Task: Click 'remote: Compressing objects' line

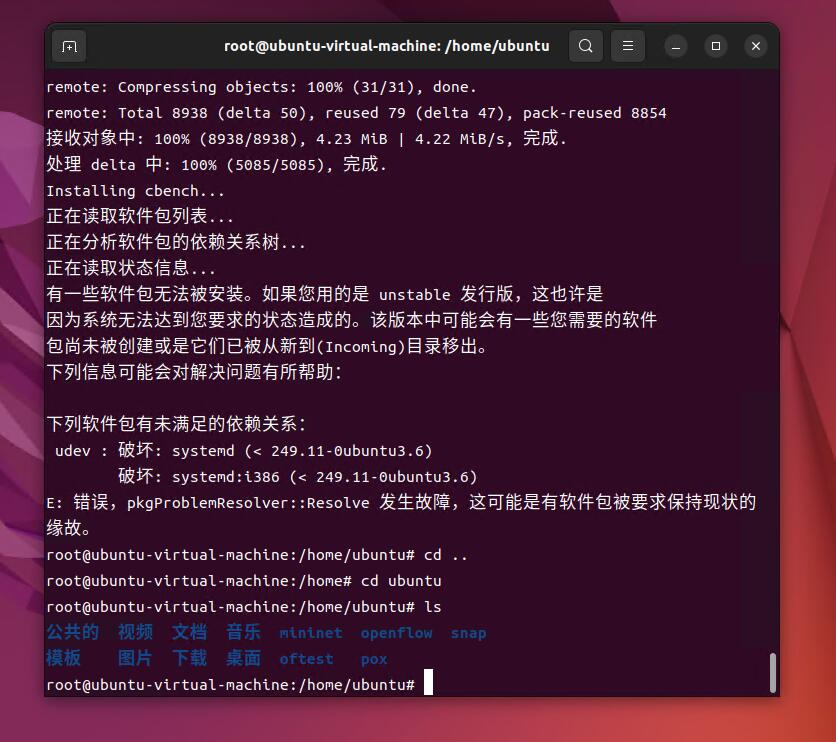Action: pyautogui.click(x=261, y=87)
